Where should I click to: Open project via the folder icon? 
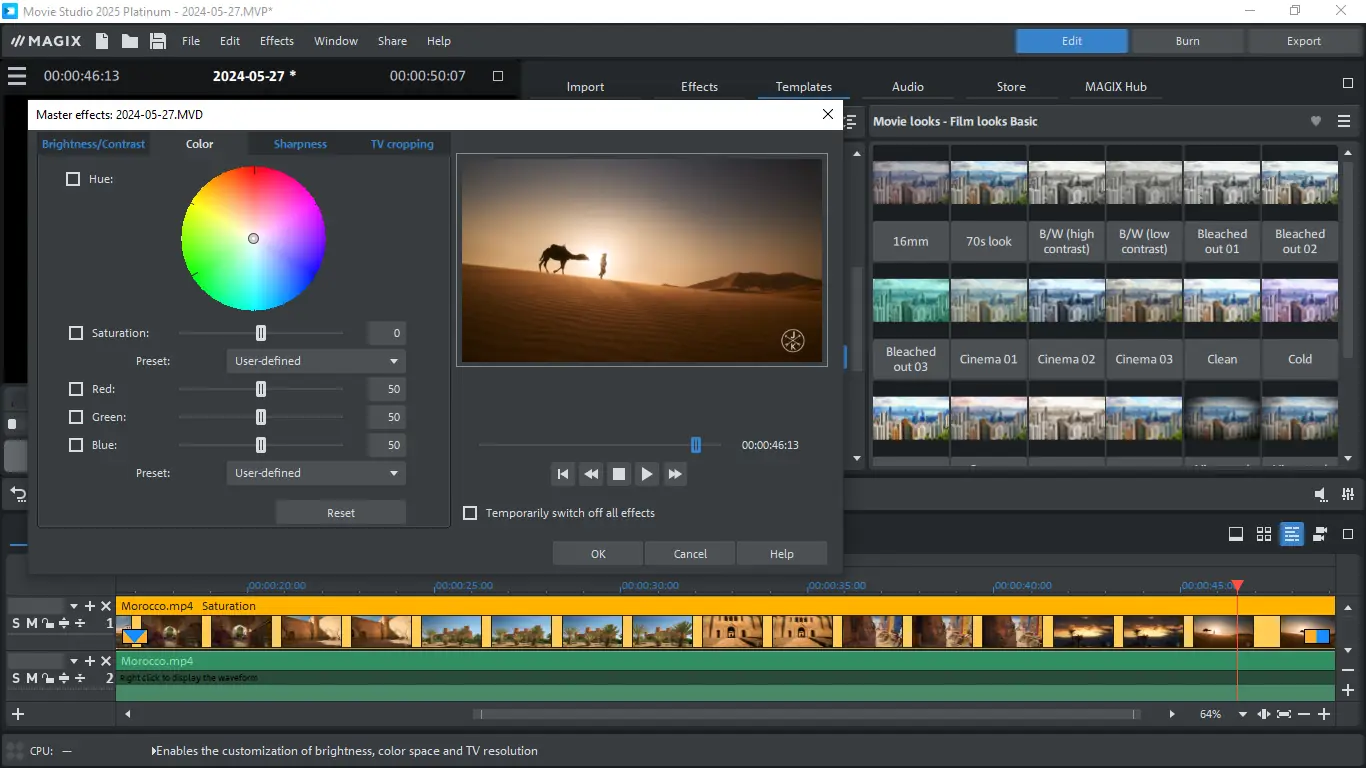coord(130,41)
